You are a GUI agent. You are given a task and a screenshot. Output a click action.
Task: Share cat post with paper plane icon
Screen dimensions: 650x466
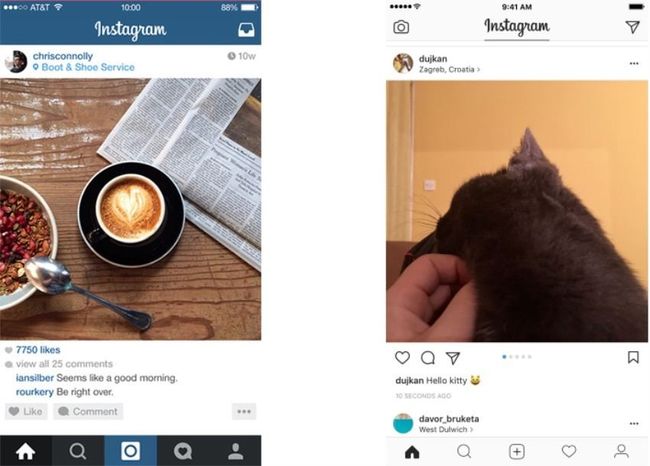(x=453, y=357)
